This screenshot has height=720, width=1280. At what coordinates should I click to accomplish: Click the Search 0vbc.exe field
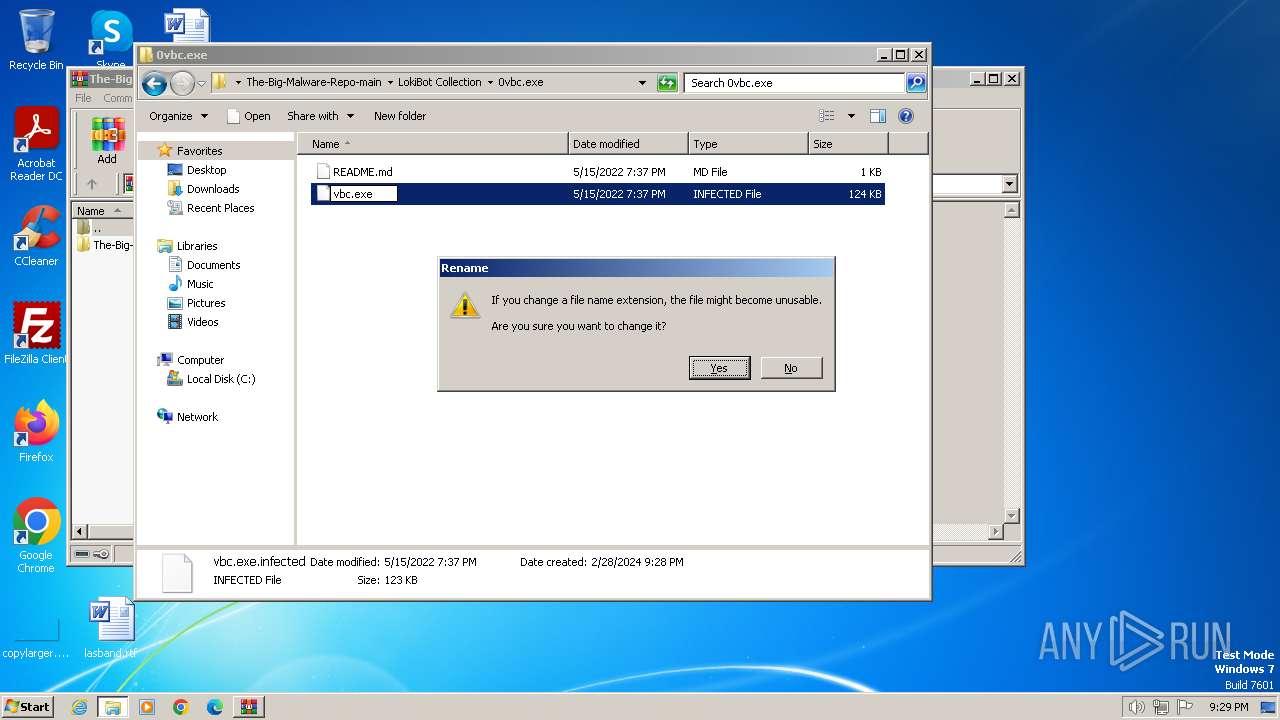point(795,83)
